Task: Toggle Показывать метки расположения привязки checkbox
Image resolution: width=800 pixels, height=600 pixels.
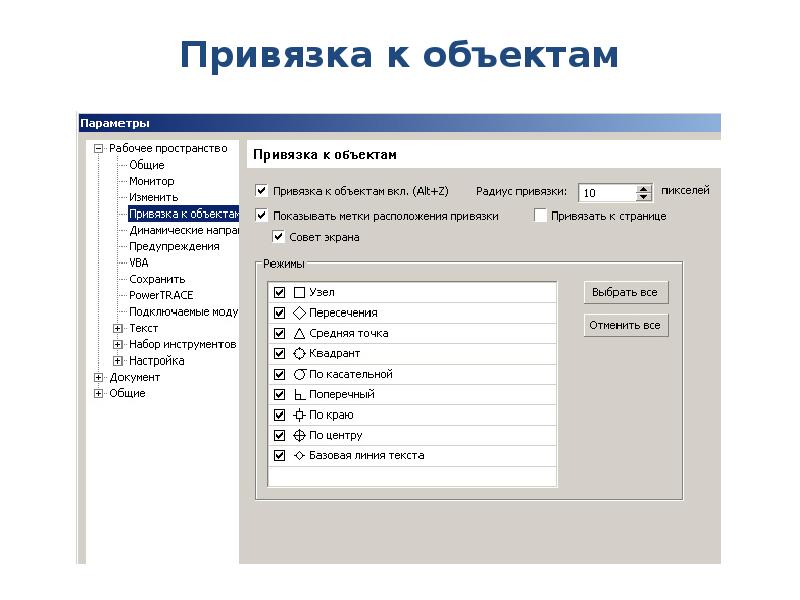Action: pyautogui.click(x=261, y=215)
